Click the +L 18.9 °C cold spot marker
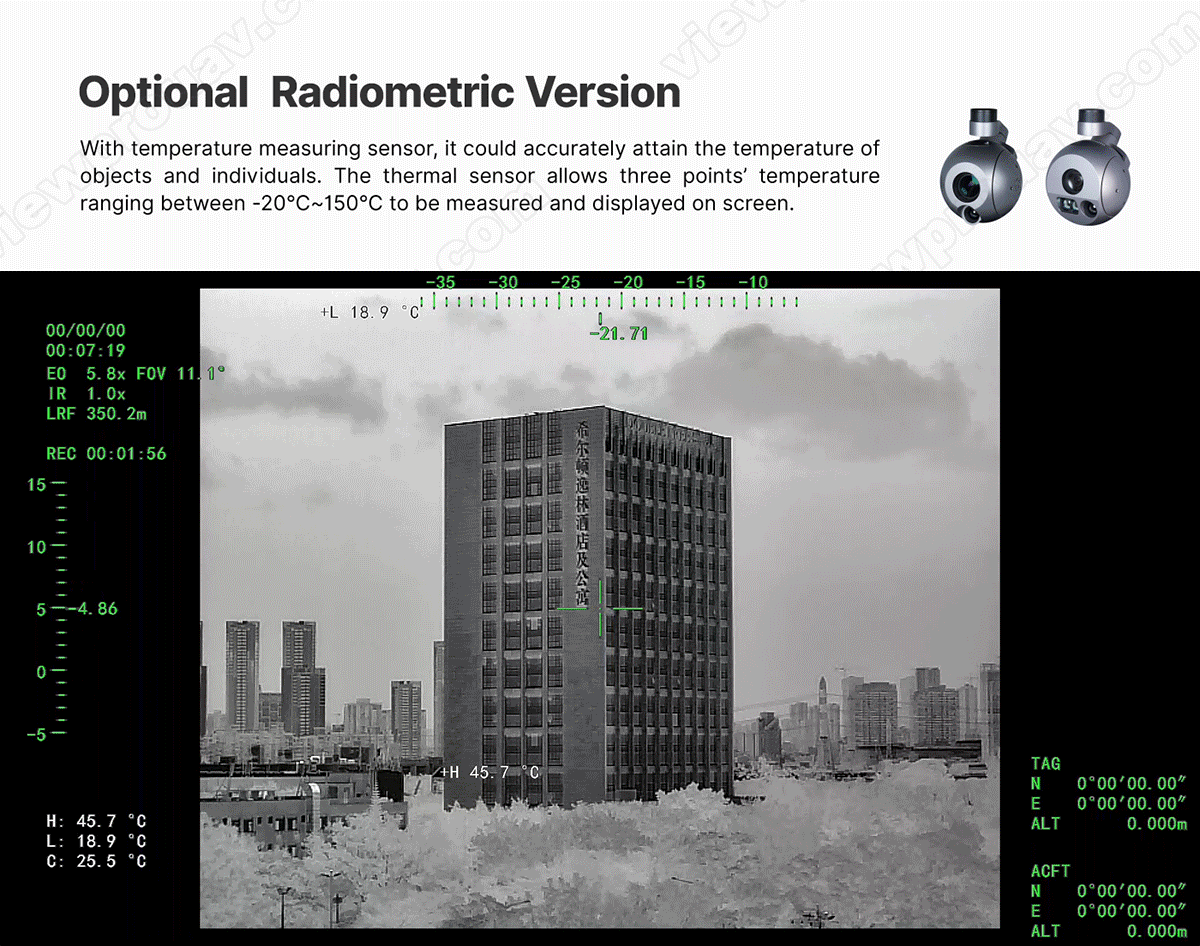 point(370,312)
